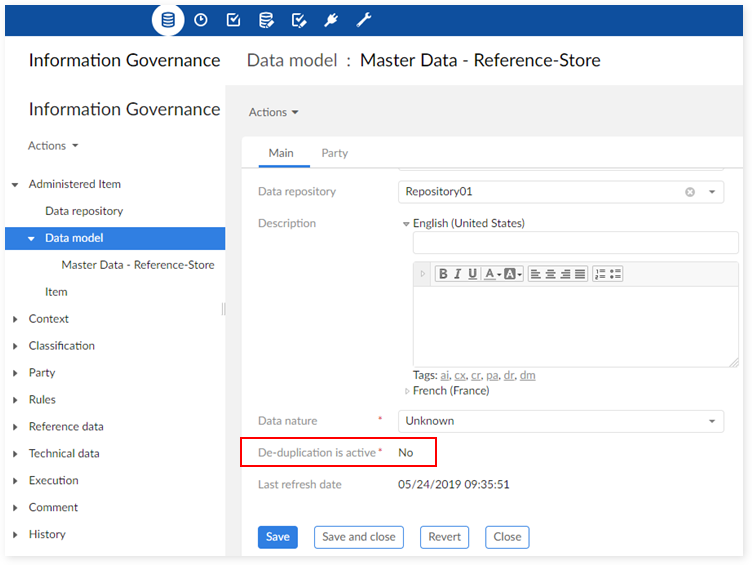
Task: Open the Data nature dropdown
Action: [712, 421]
